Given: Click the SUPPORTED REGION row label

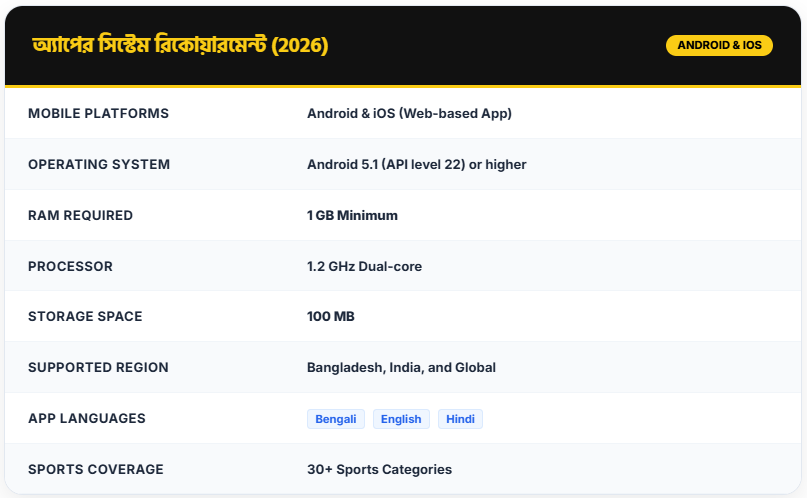Looking at the screenshot, I should pos(98,368).
